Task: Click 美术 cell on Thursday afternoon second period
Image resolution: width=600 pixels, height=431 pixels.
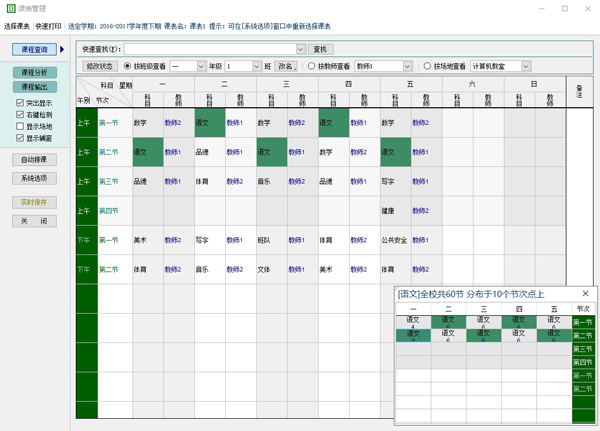Action: tap(334, 269)
